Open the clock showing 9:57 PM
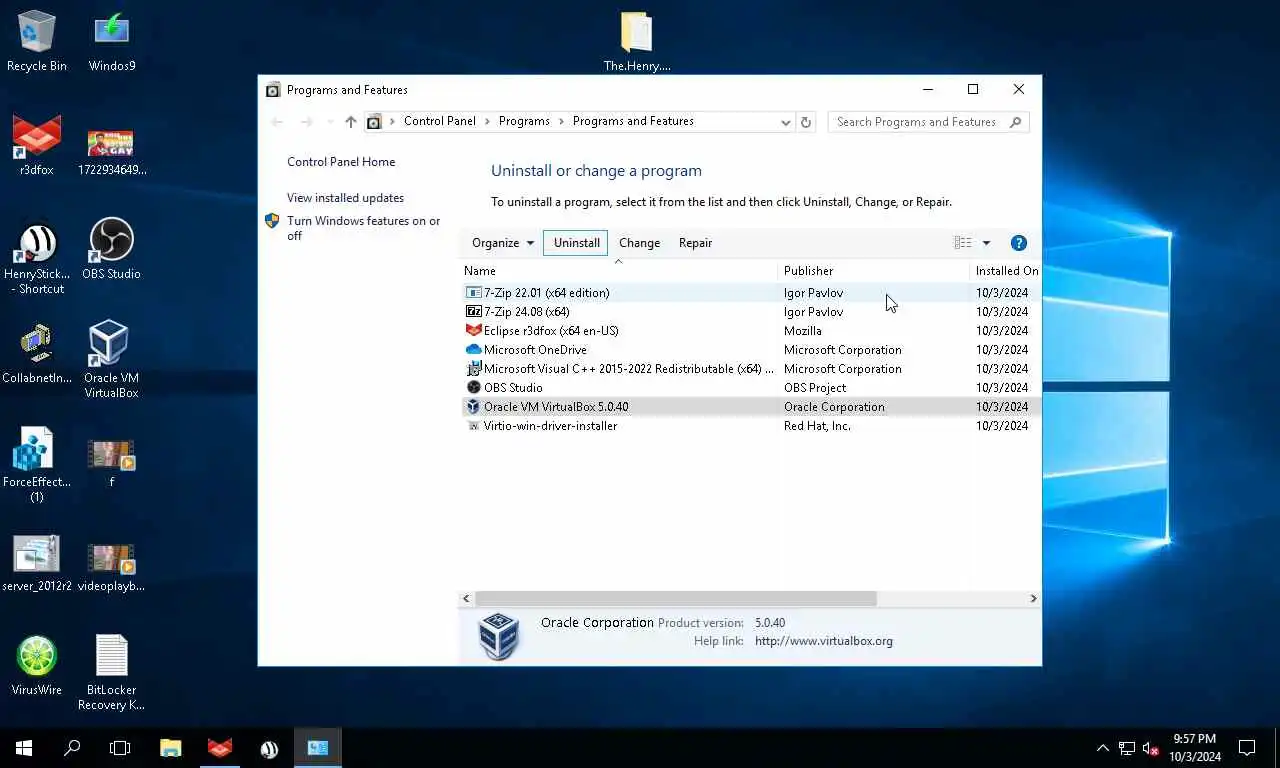The height and width of the screenshot is (768, 1280). (x=1195, y=747)
